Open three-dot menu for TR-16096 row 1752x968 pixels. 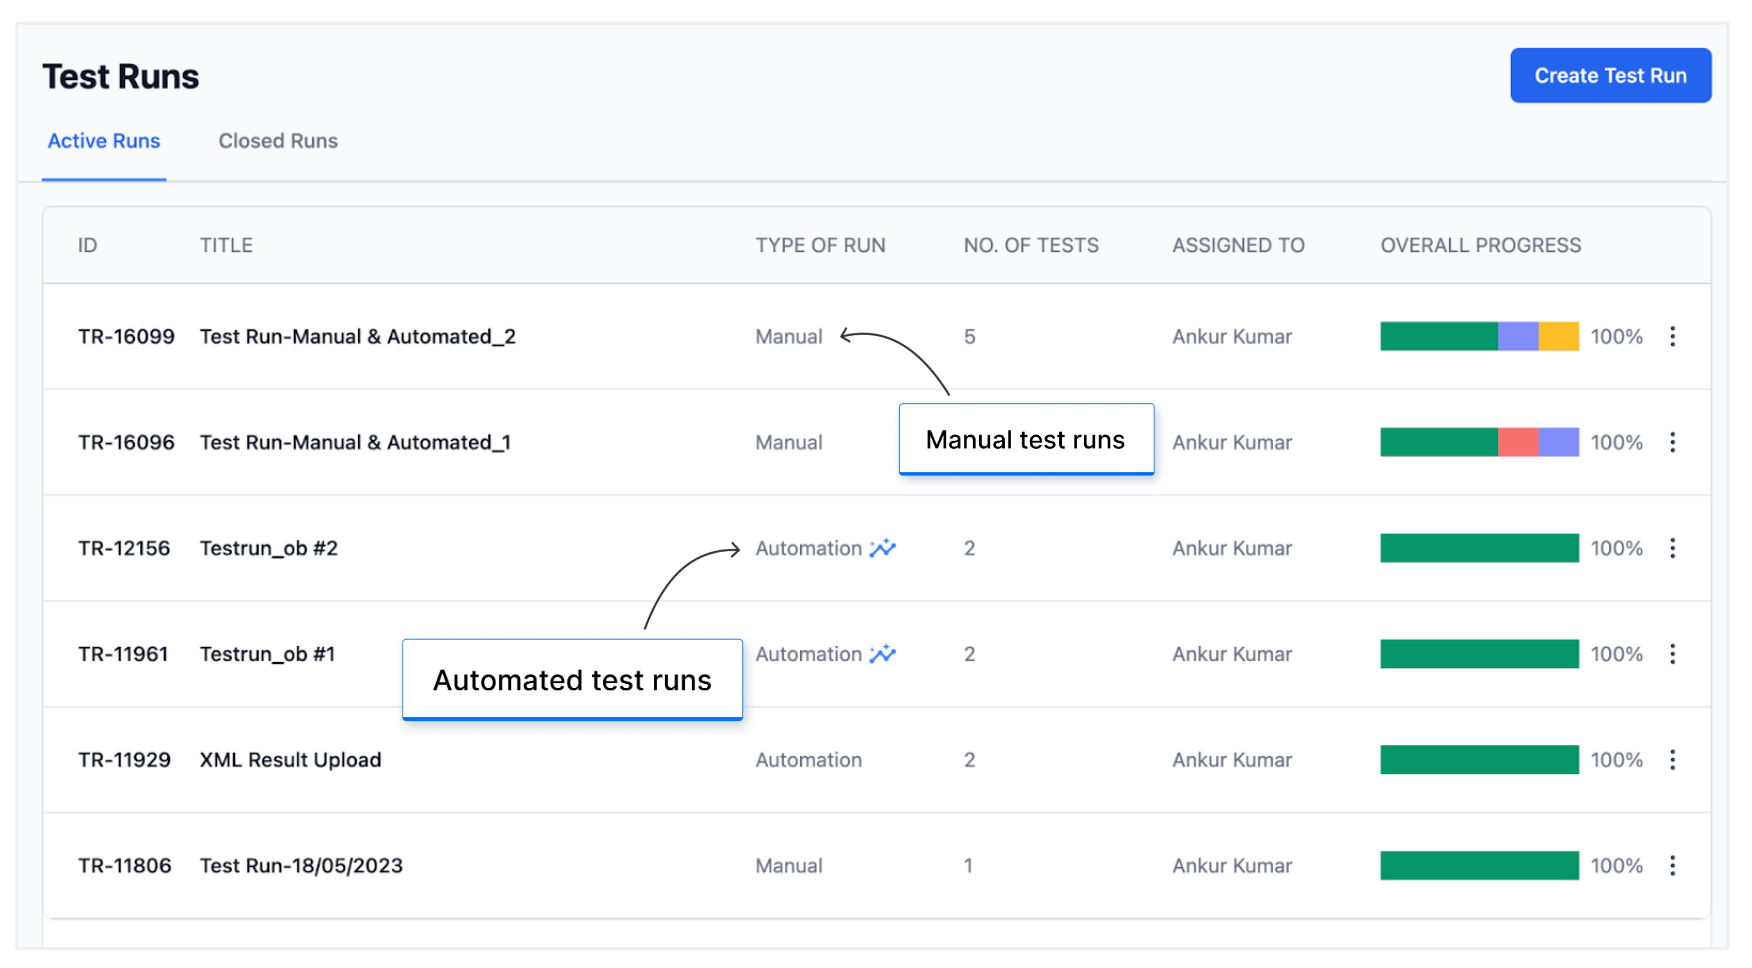point(1672,443)
